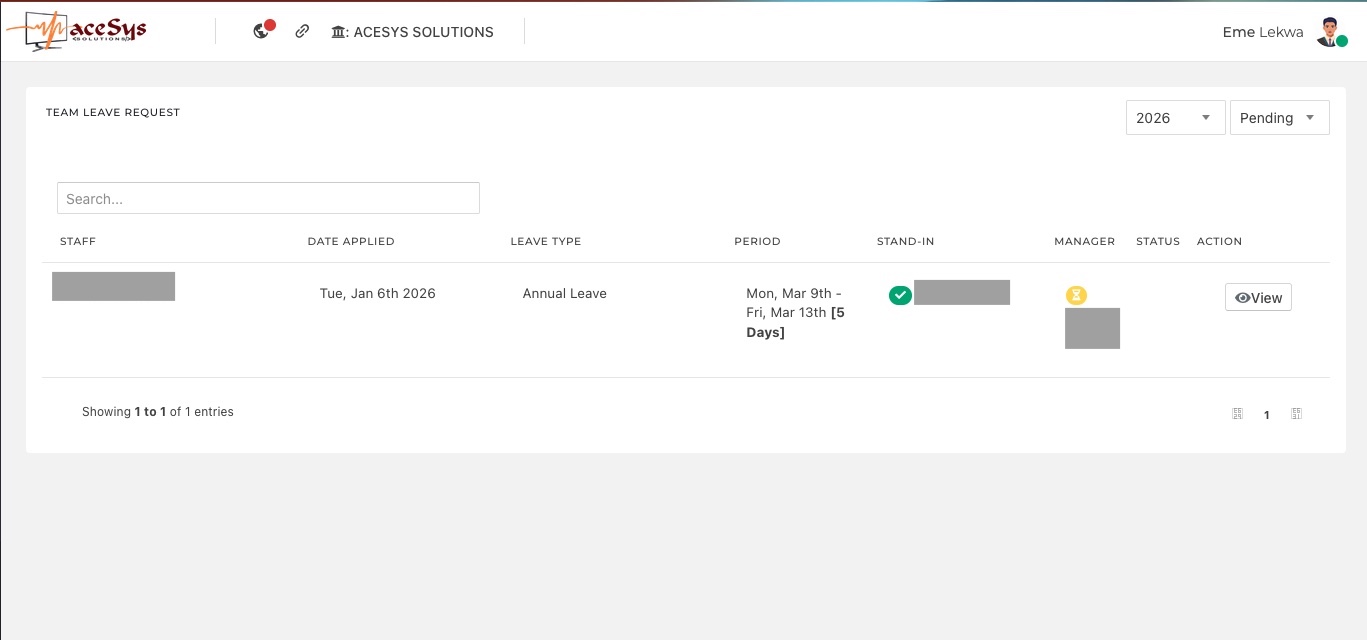Click the green stand-in approved checkmark

[x=900, y=295]
